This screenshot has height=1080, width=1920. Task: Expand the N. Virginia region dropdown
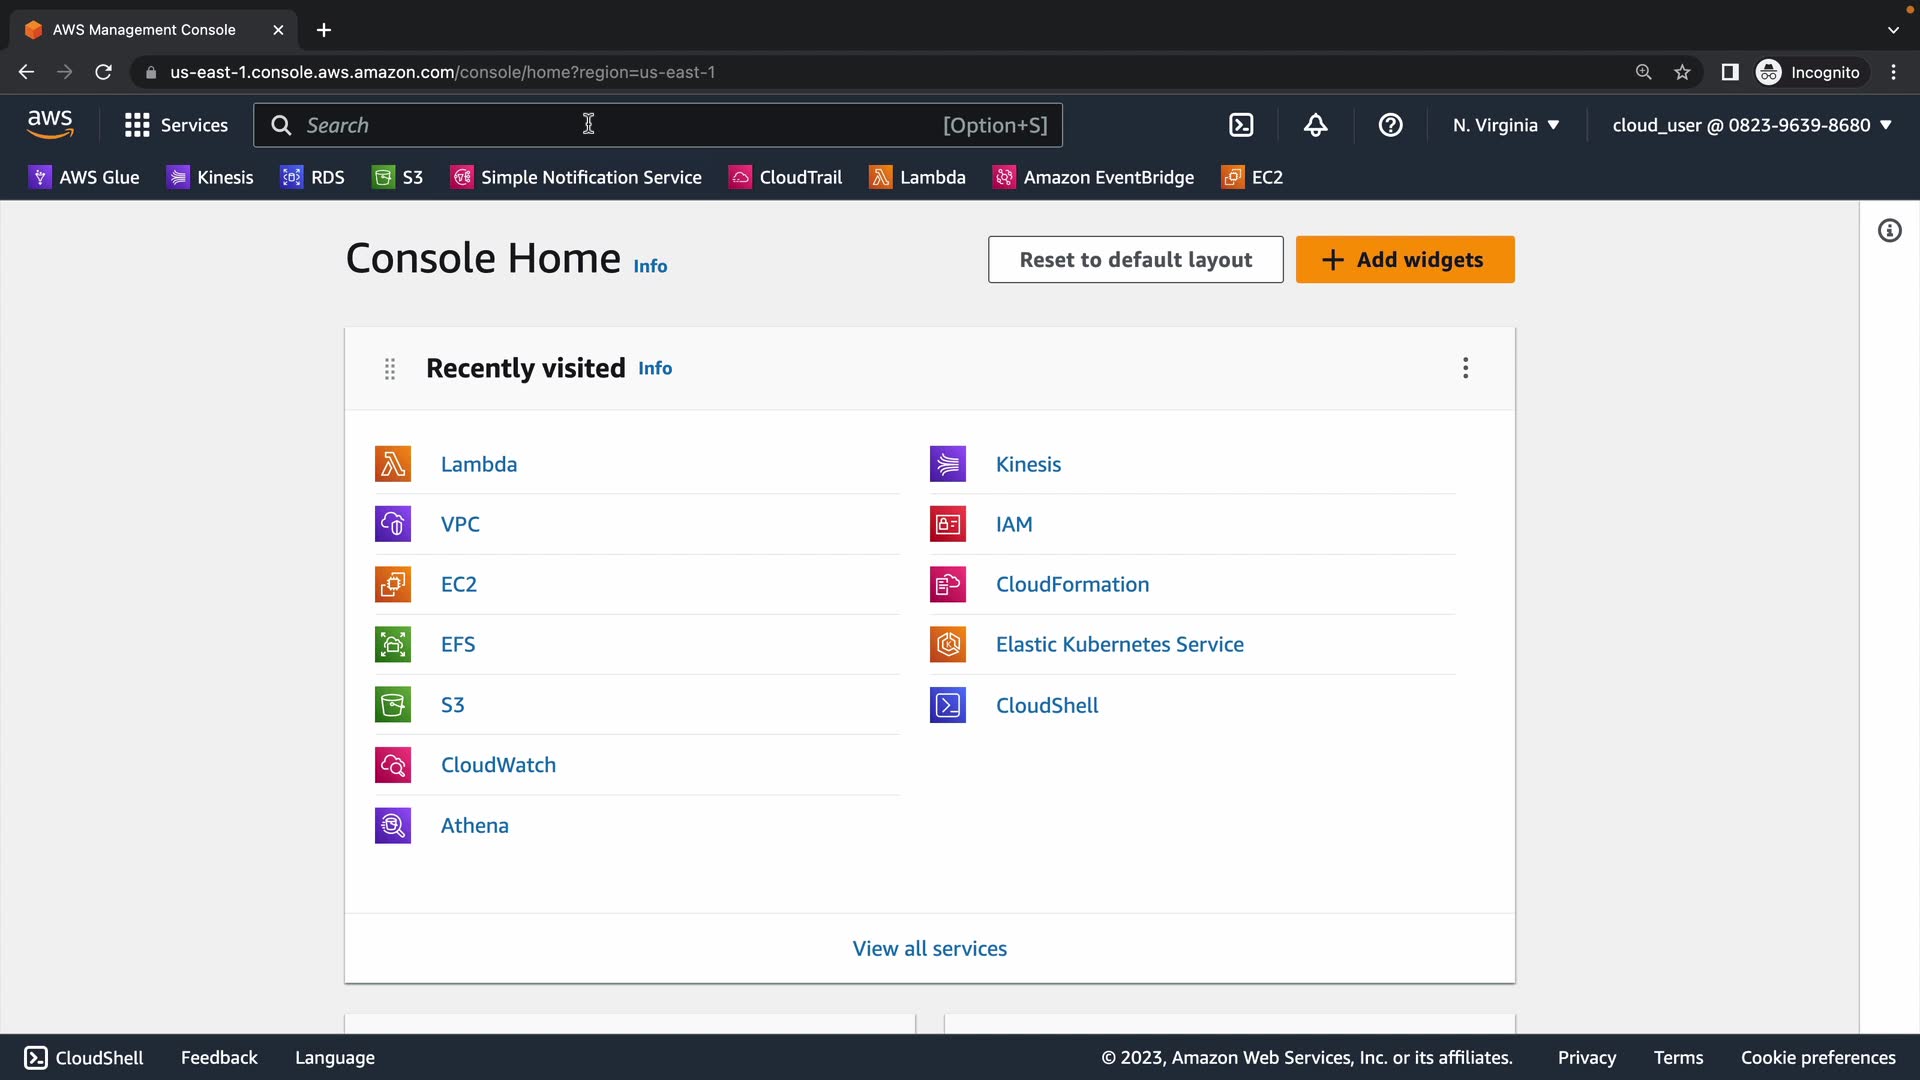coord(1506,125)
